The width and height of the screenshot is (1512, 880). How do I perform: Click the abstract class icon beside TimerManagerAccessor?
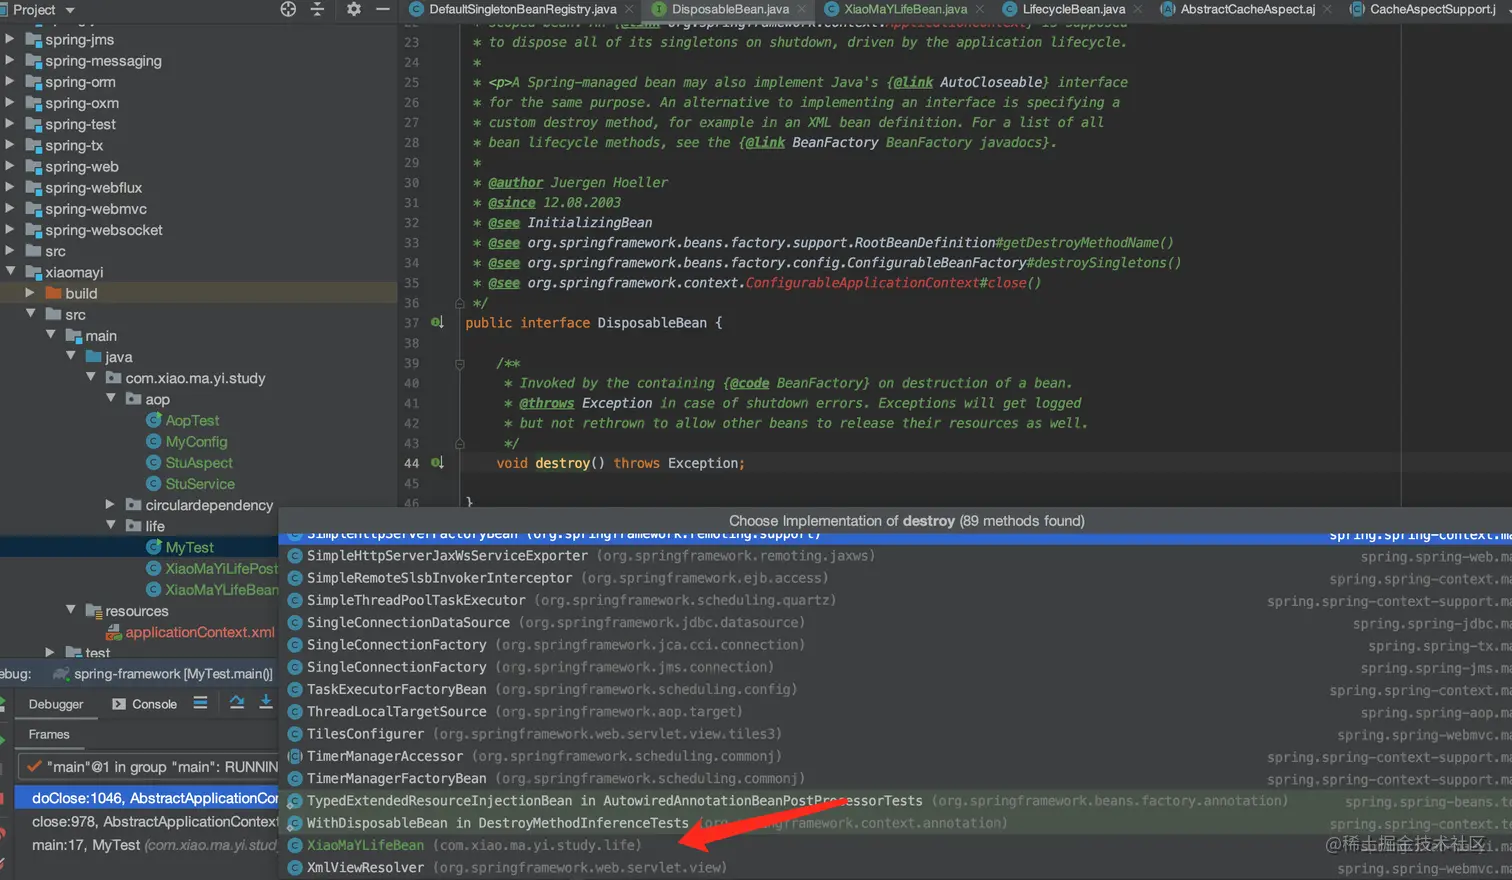coord(295,756)
